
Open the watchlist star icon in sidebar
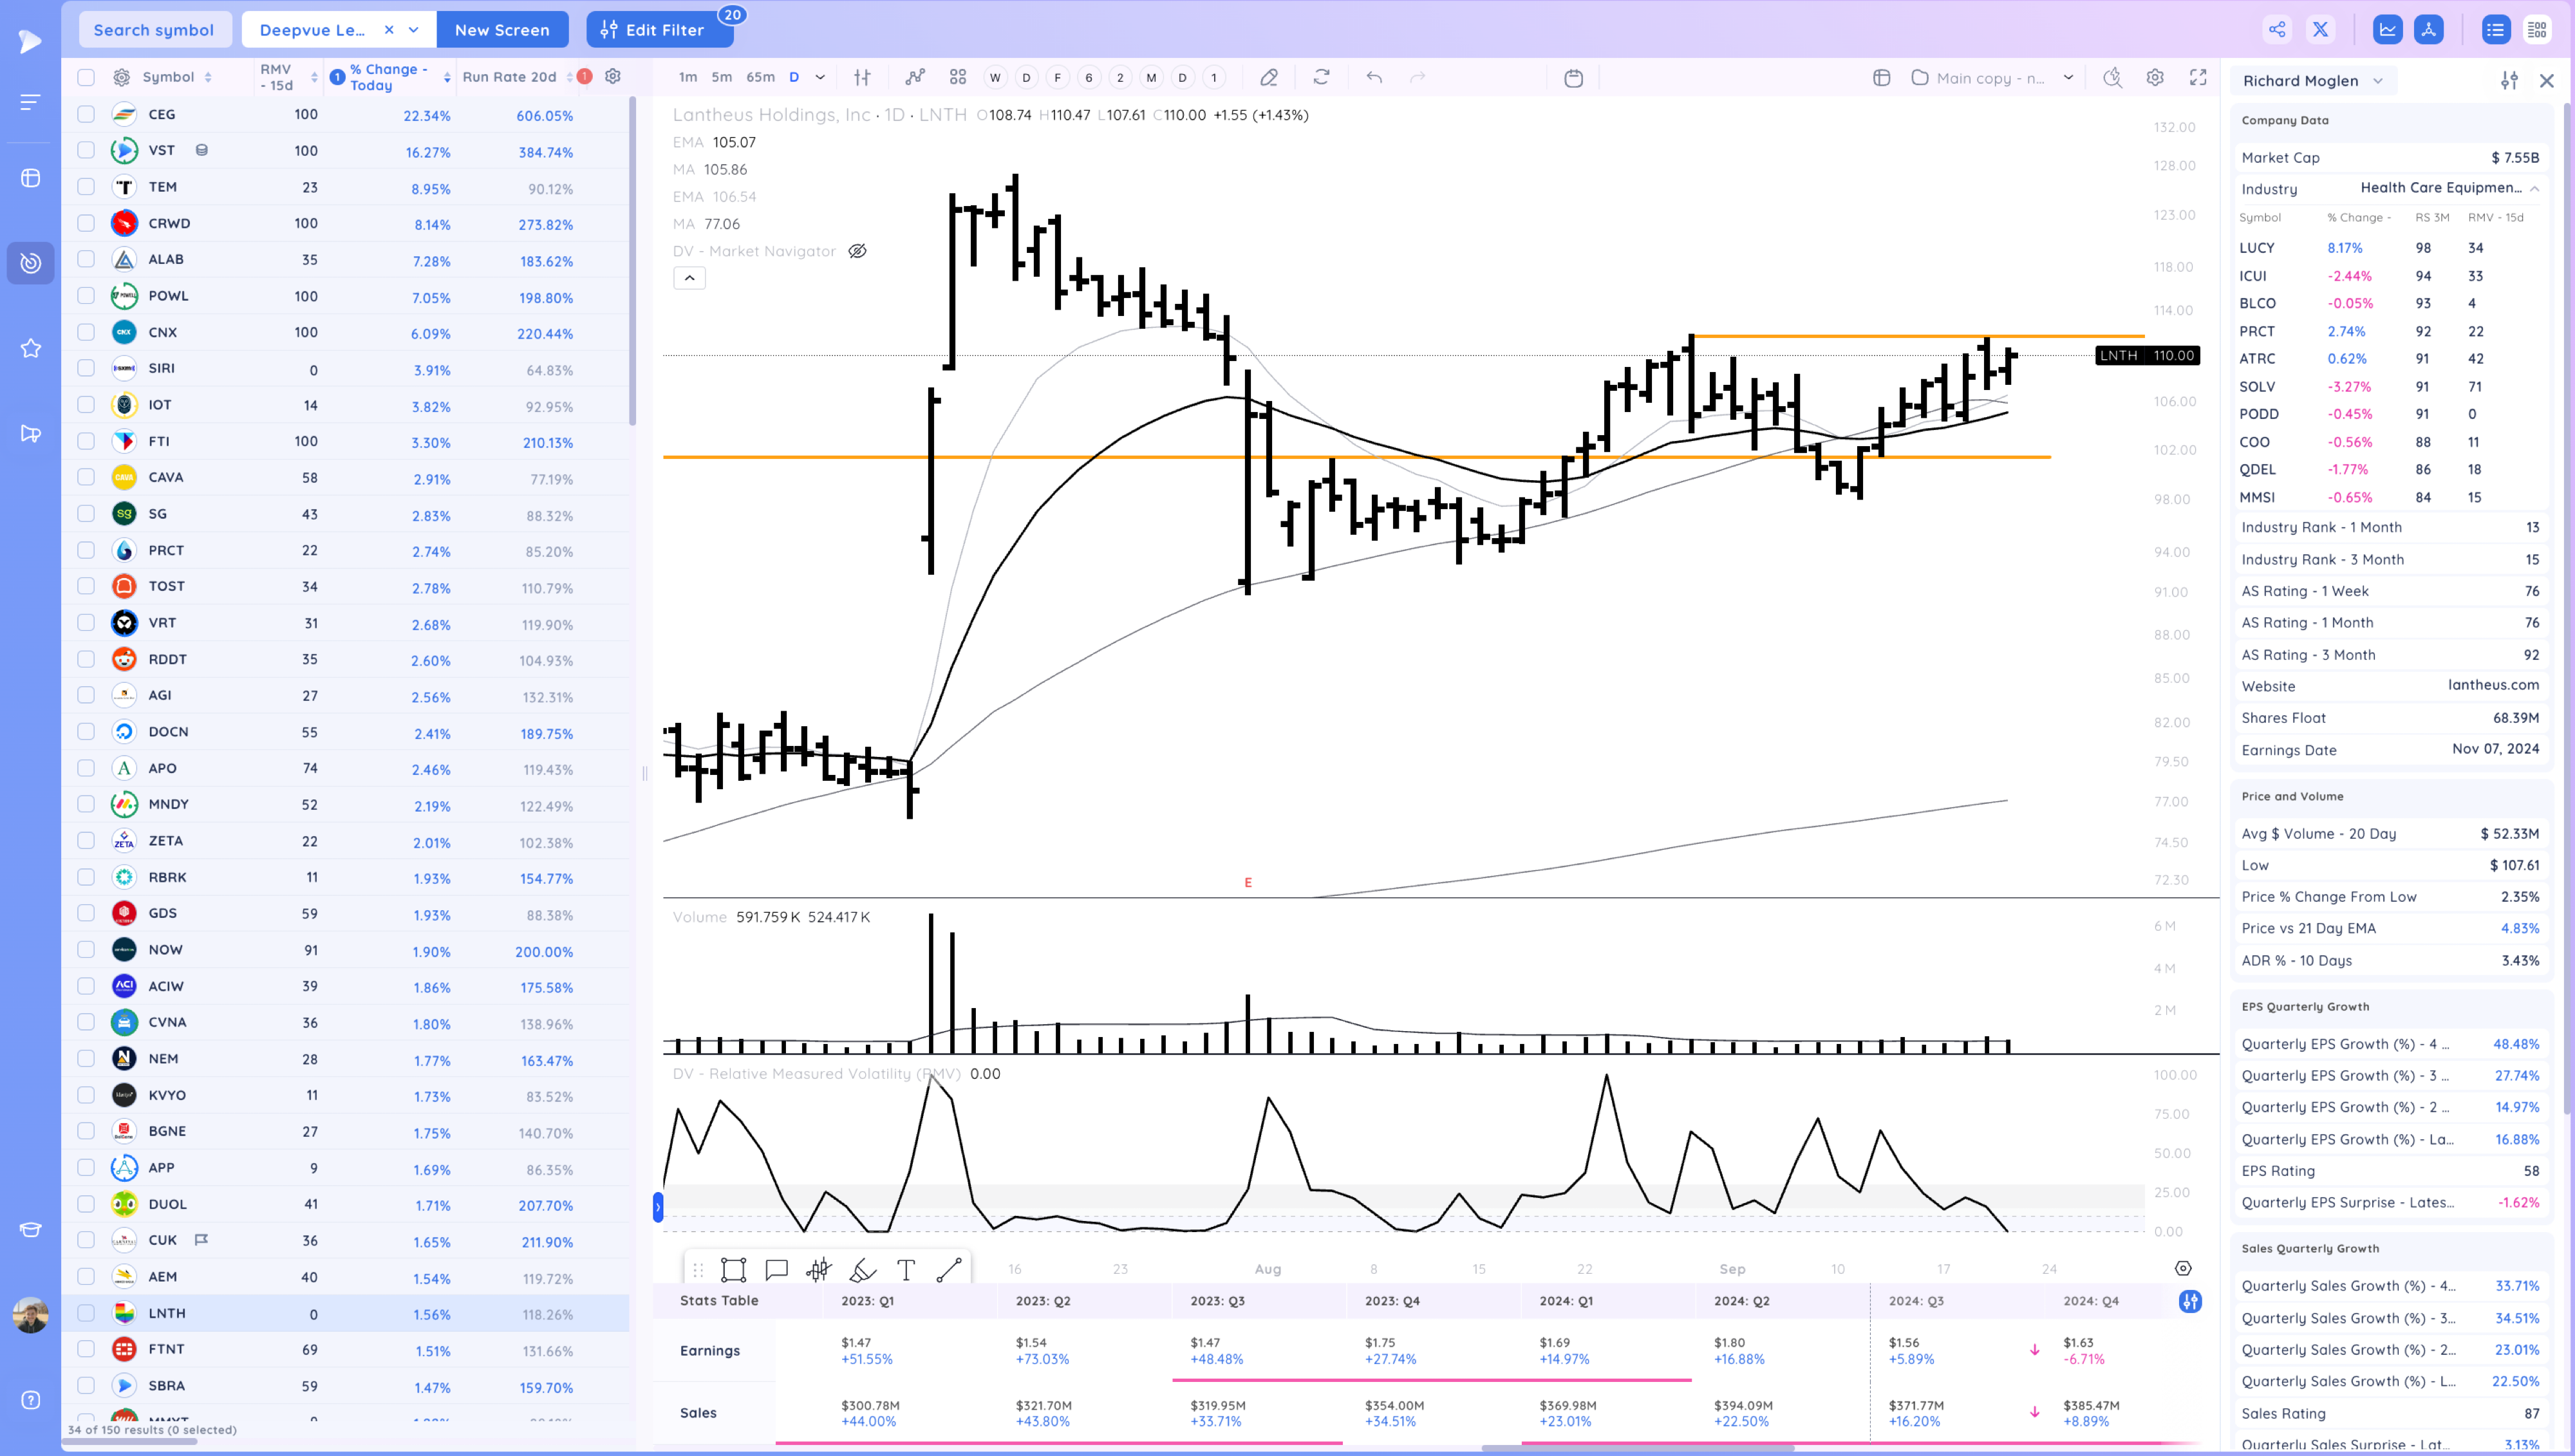[x=30, y=348]
